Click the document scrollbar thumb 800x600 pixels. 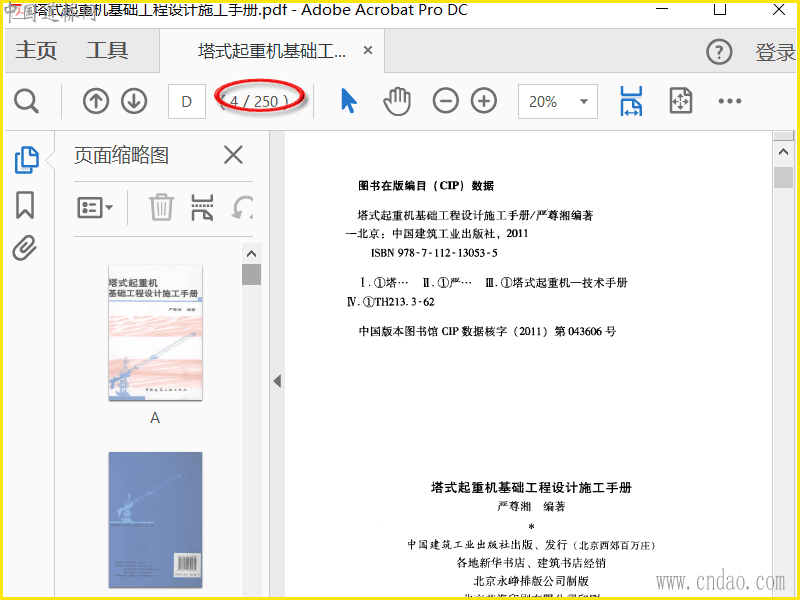[x=783, y=178]
